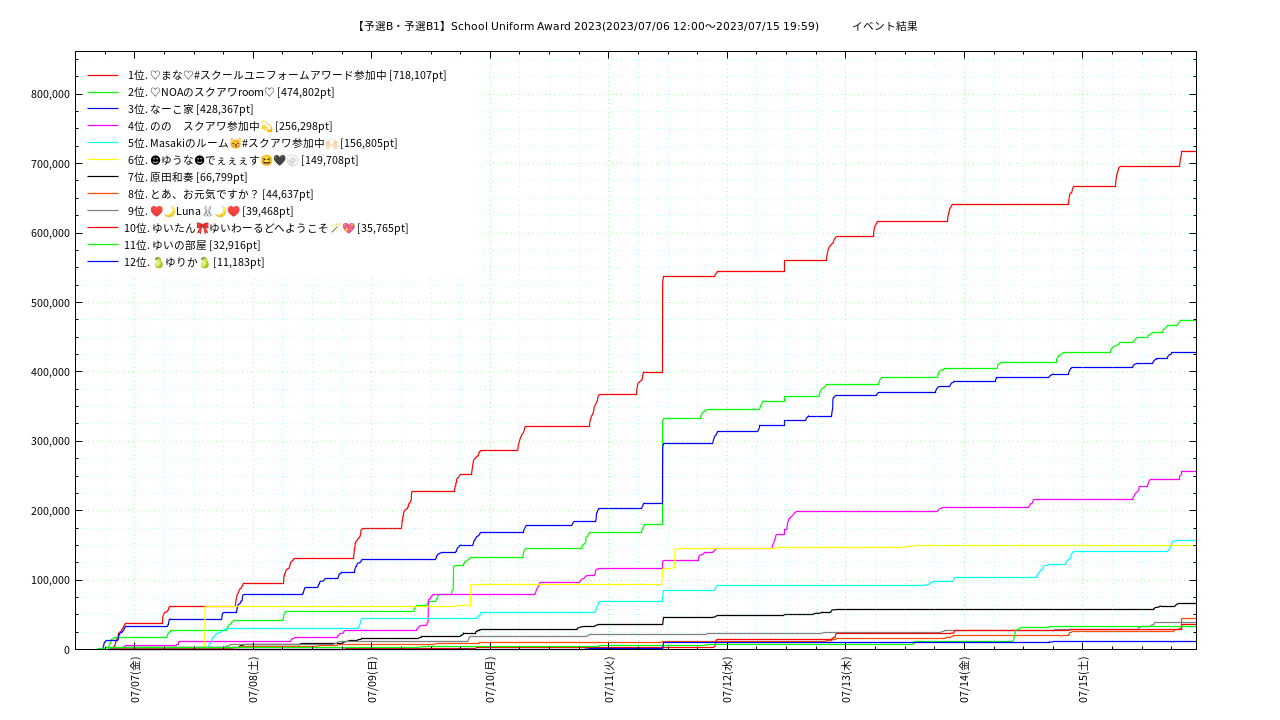1280x720 pixels.
Task: Click the y-axis label 800,000
Action: [x=50, y=94]
